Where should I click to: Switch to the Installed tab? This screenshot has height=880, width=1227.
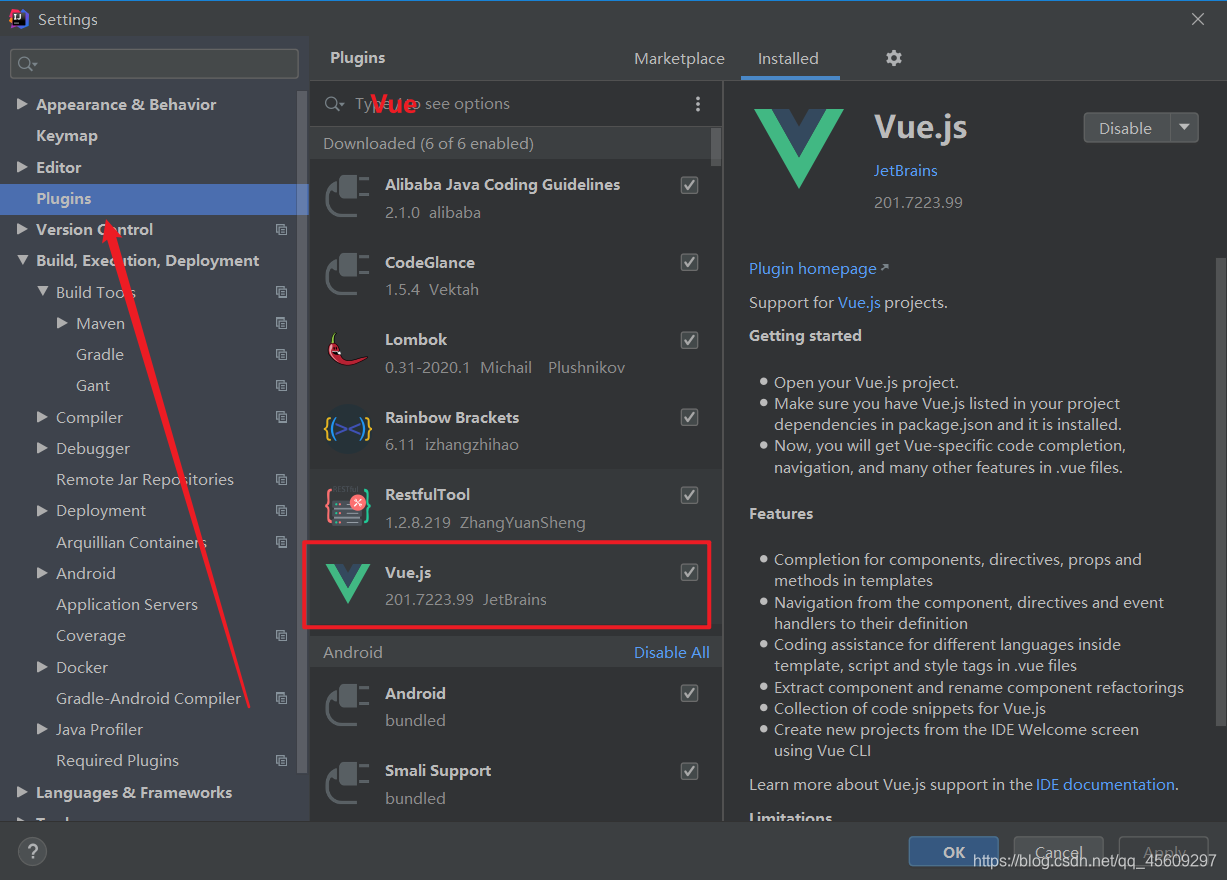coord(788,59)
